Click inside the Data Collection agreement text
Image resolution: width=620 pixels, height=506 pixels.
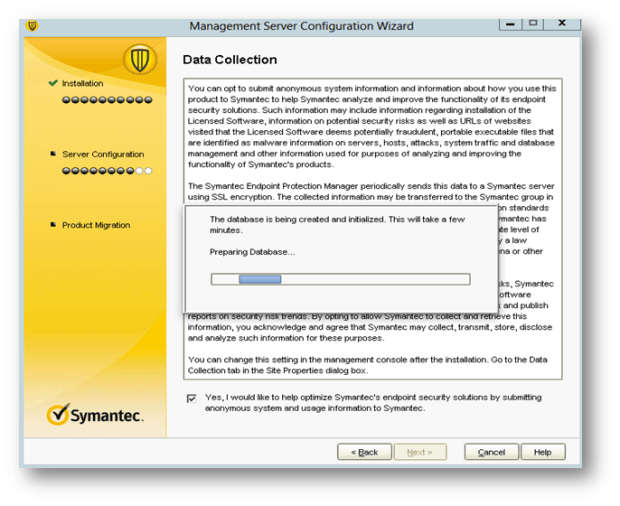372,130
